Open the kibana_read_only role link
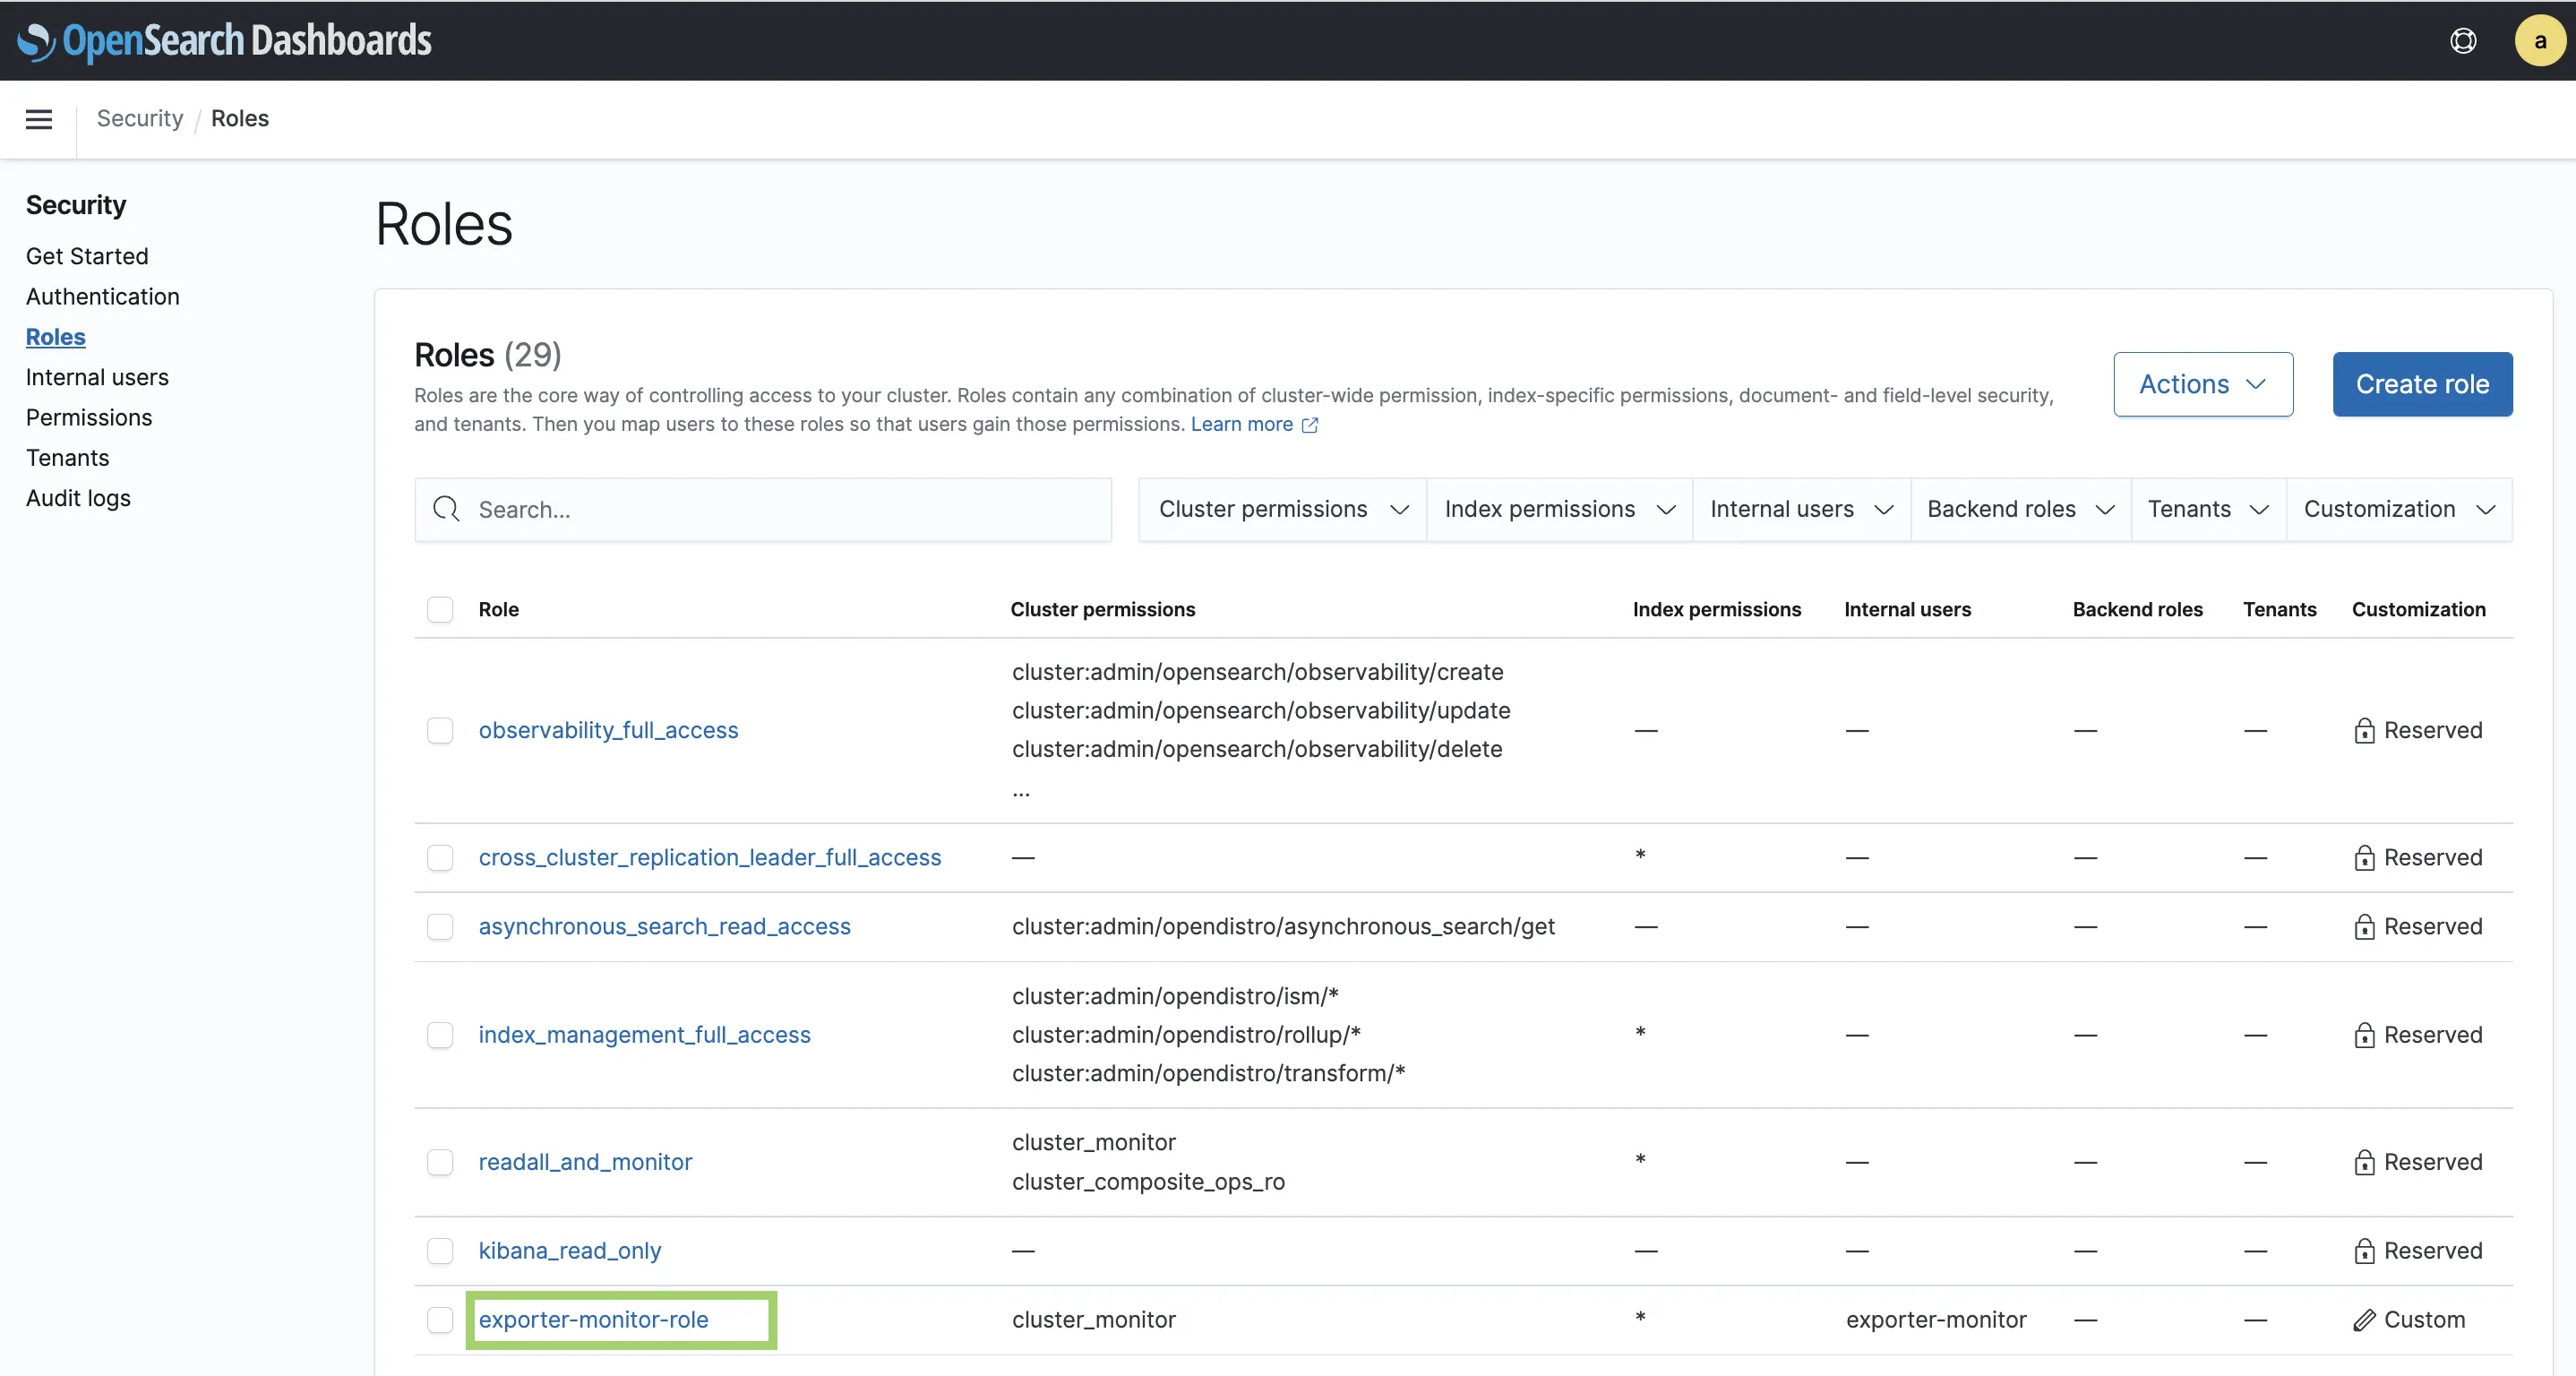Viewport: 2576px width, 1376px height. click(570, 1251)
